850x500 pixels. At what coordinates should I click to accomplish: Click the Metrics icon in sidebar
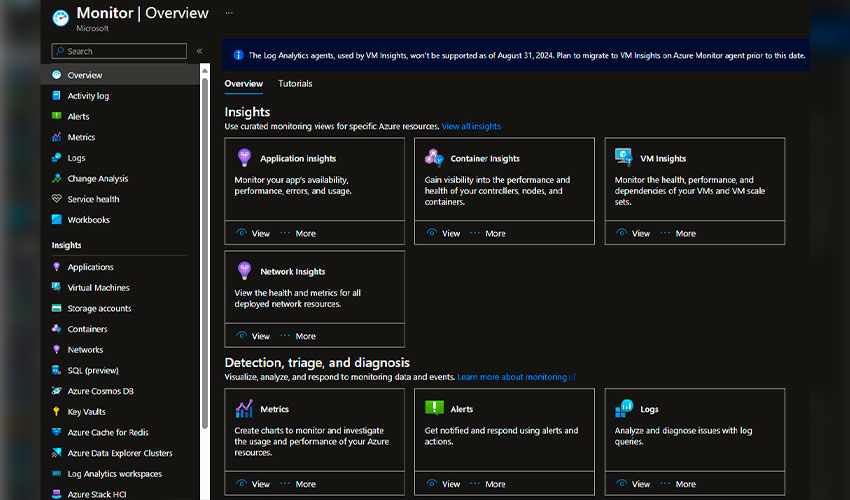click(56, 137)
